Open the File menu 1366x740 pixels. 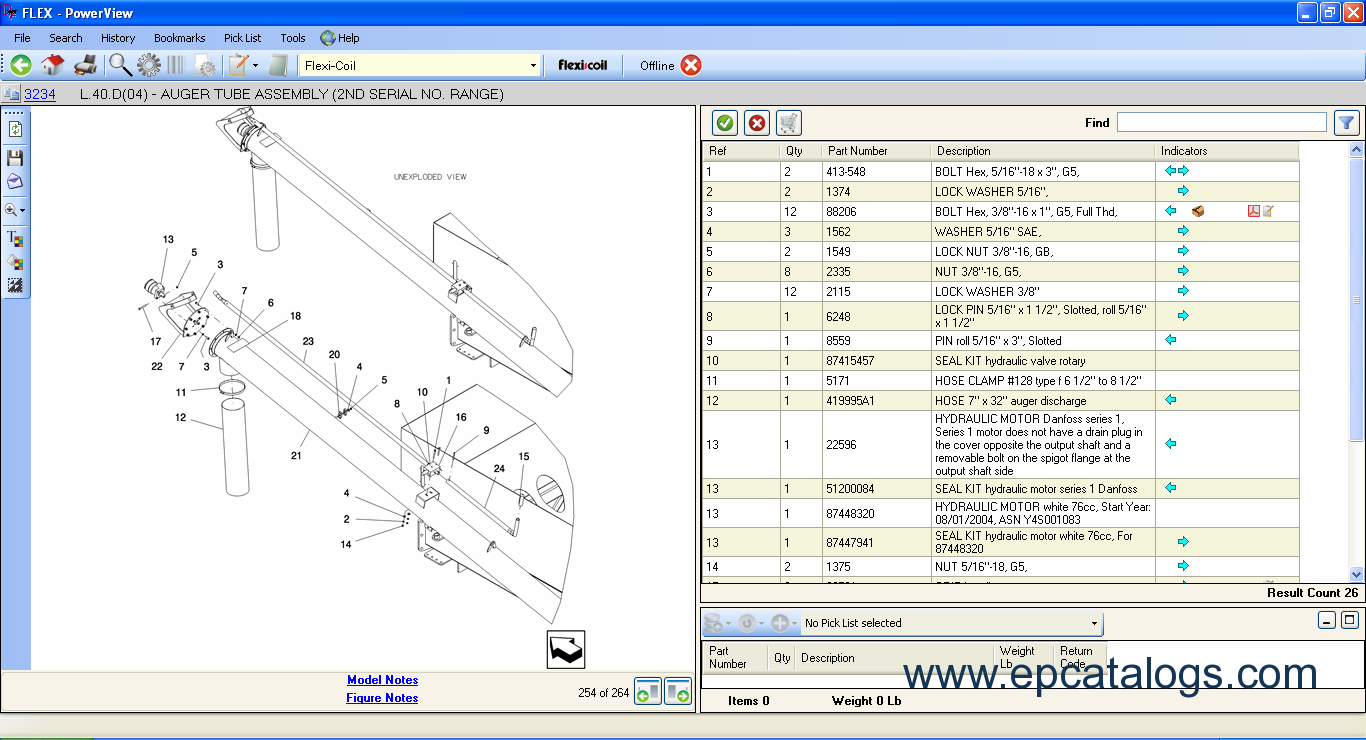[x=22, y=38]
